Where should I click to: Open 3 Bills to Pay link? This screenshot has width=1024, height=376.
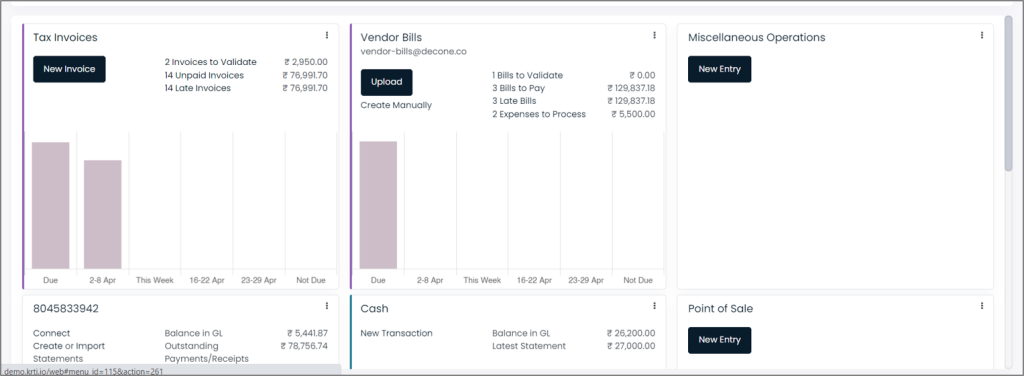[x=519, y=88]
